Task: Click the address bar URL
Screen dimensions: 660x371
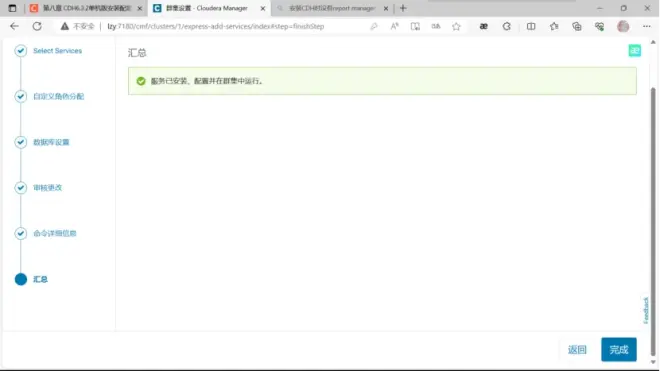Action: [x=216, y=27]
